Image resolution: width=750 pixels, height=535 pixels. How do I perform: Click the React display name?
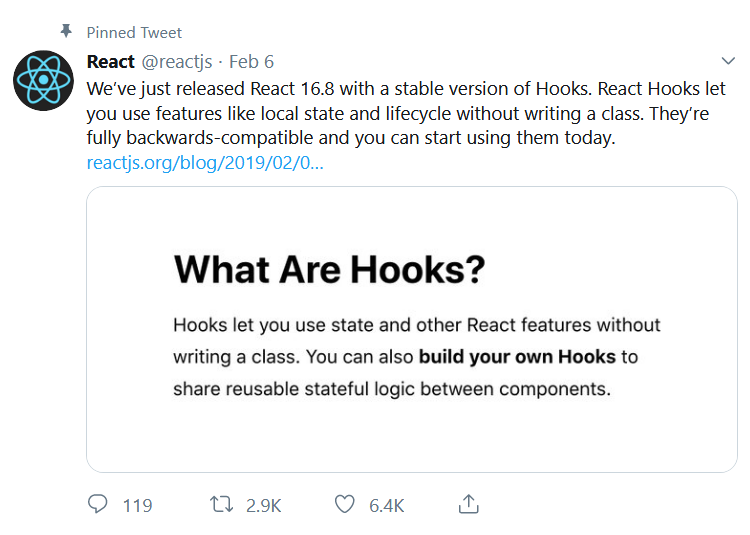(111, 62)
